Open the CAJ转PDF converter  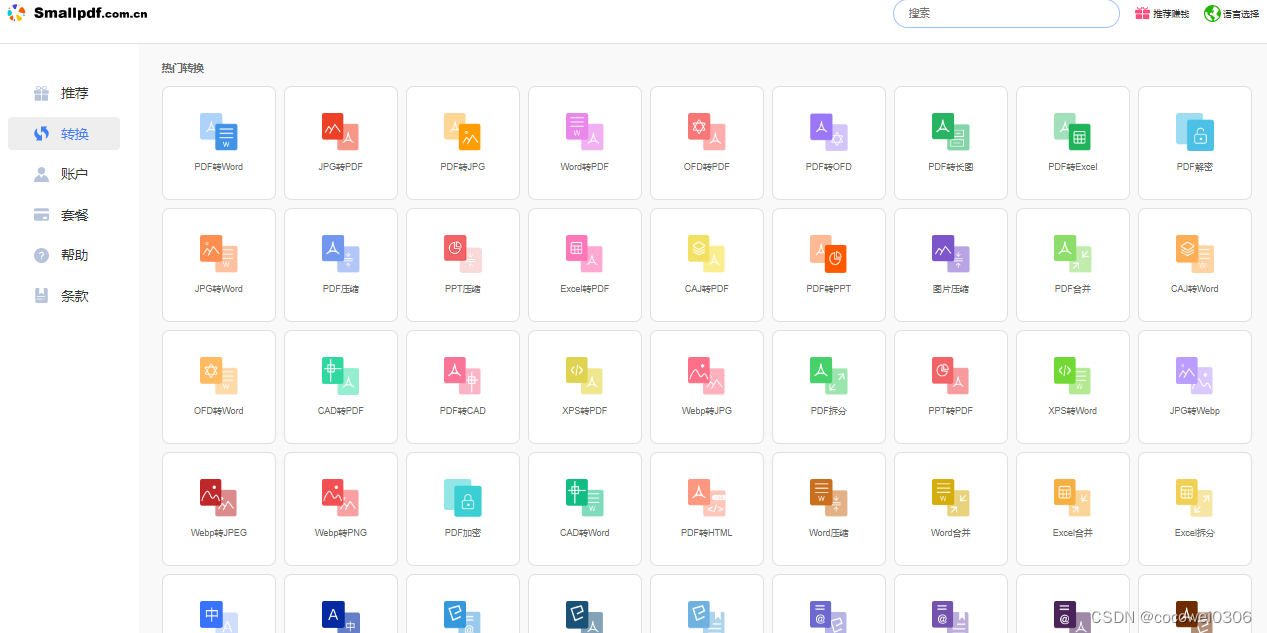(706, 265)
